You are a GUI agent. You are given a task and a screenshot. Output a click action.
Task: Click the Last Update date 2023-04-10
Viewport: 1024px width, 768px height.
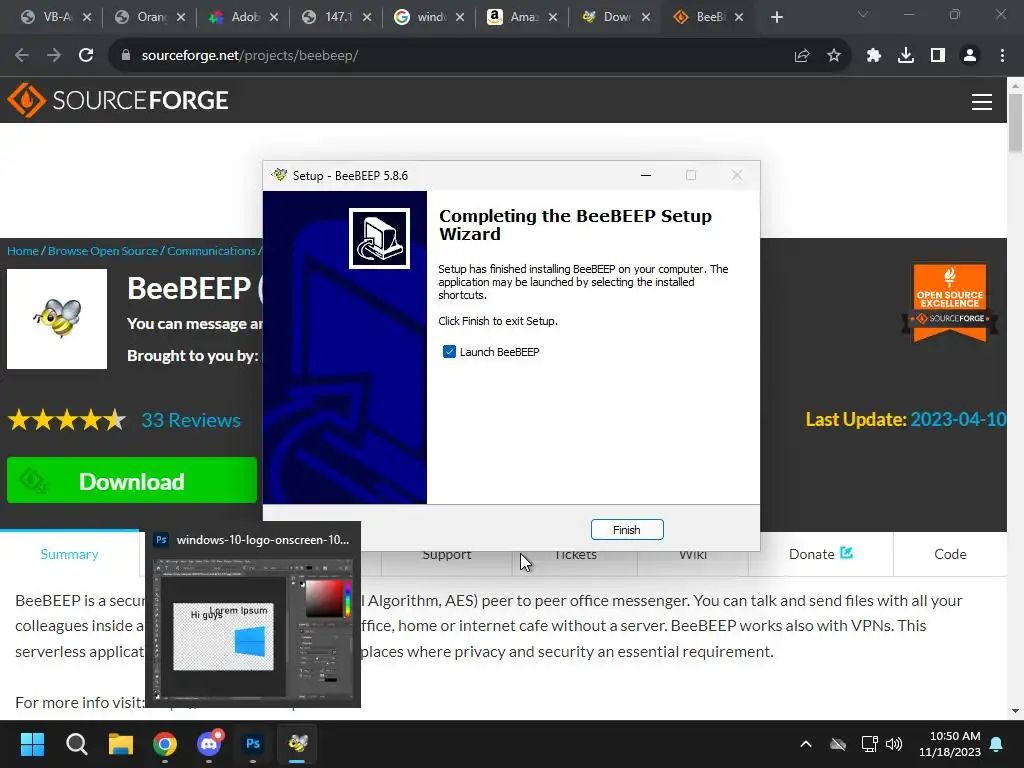[x=959, y=419]
